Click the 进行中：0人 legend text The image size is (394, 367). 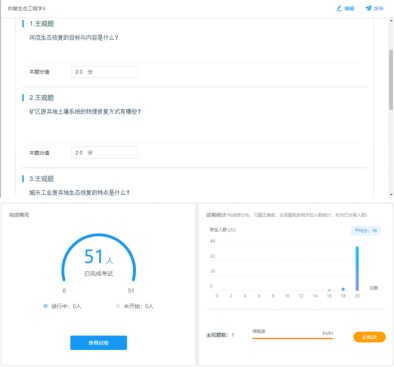coord(66,306)
